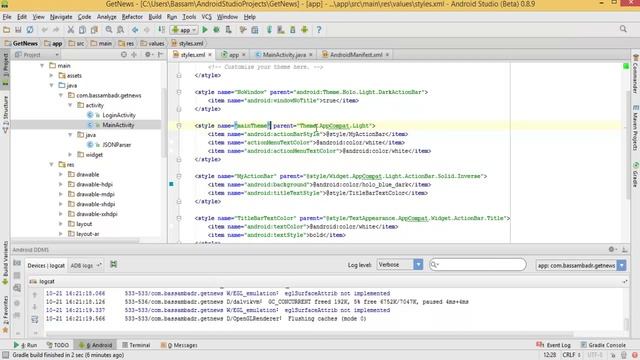
Task: Open the Run tool window button
Action: tap(25, 345)
